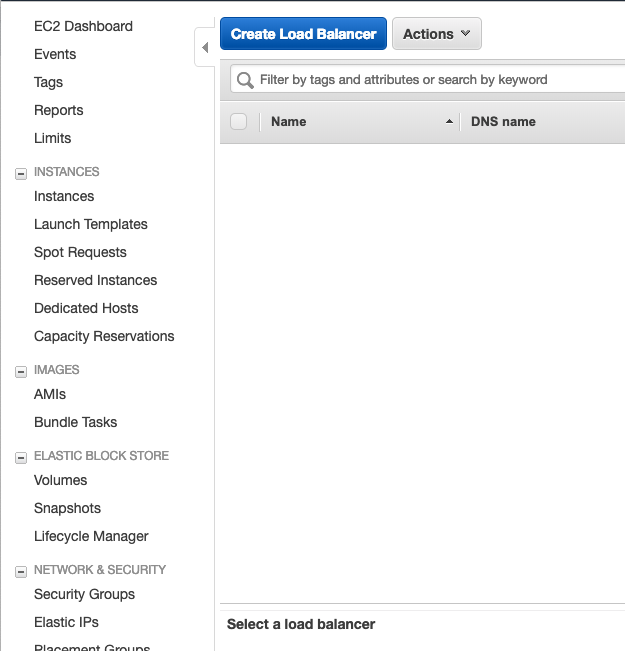The image size is (625, 651).
Task: Collapse the NETWORK & SECURITY section
Action: (20, 571)
